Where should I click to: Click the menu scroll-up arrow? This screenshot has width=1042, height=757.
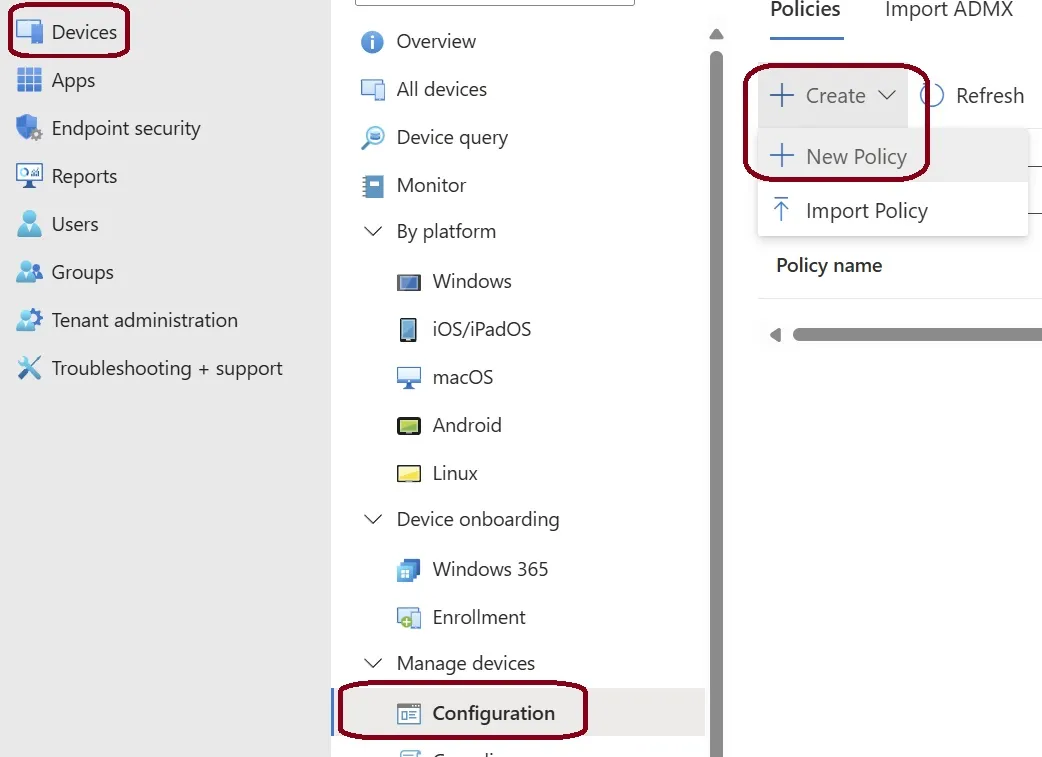pos(716,34)
